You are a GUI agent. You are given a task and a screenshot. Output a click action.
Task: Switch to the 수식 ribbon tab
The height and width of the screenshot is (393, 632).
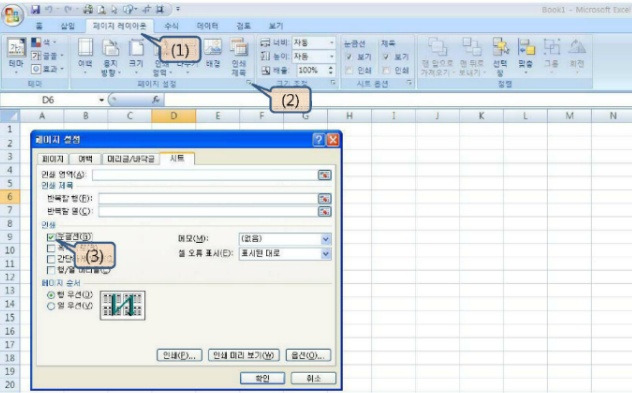pos(171,26)
